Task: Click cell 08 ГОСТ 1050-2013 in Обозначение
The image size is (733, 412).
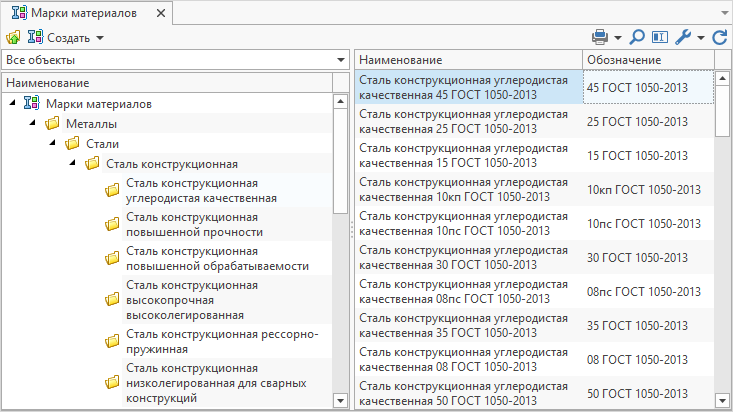Action: 648,360
